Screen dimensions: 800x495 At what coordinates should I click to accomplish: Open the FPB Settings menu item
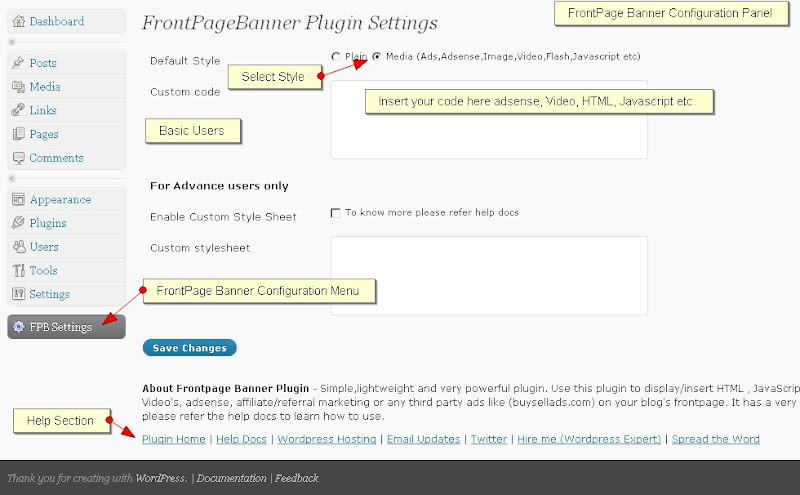66,327
